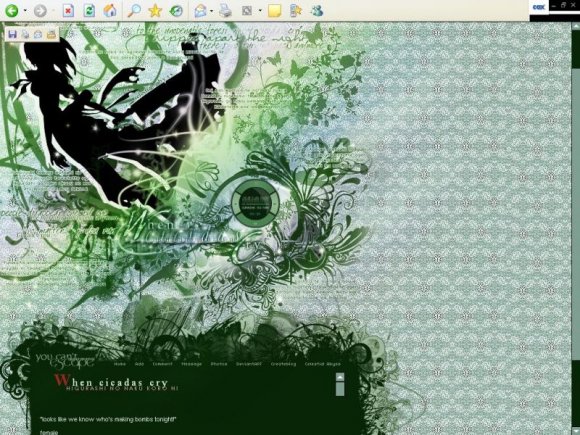The image size is (580, 435).
Task: Open Search with the magnifying glass
Action: [134, 11]
